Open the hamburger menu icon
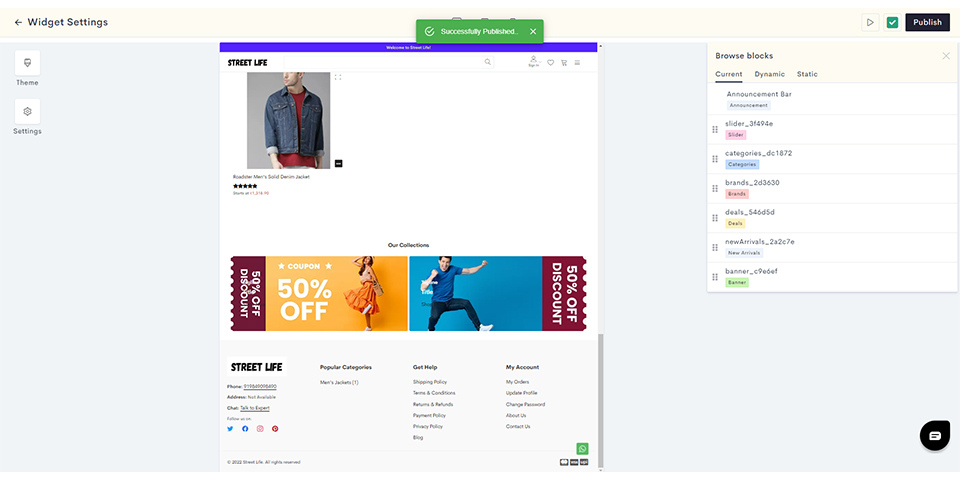The width and height of the screenshot is (960, 480). [577, 62]
